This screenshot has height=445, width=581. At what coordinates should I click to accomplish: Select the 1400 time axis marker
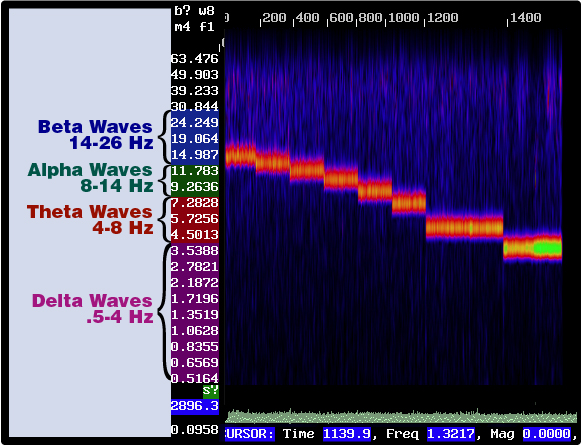[x=525, y=18]
